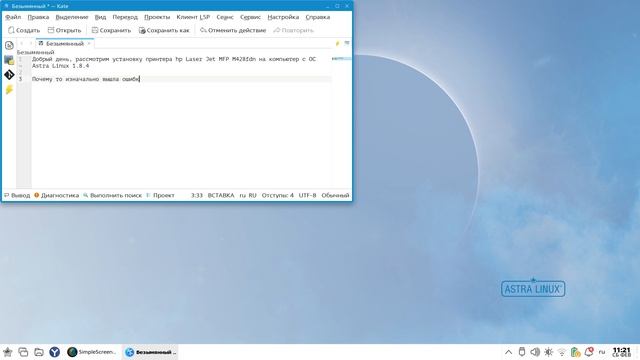
Task: Click the Сохранить как toolbar button
Action: [164, 30]
